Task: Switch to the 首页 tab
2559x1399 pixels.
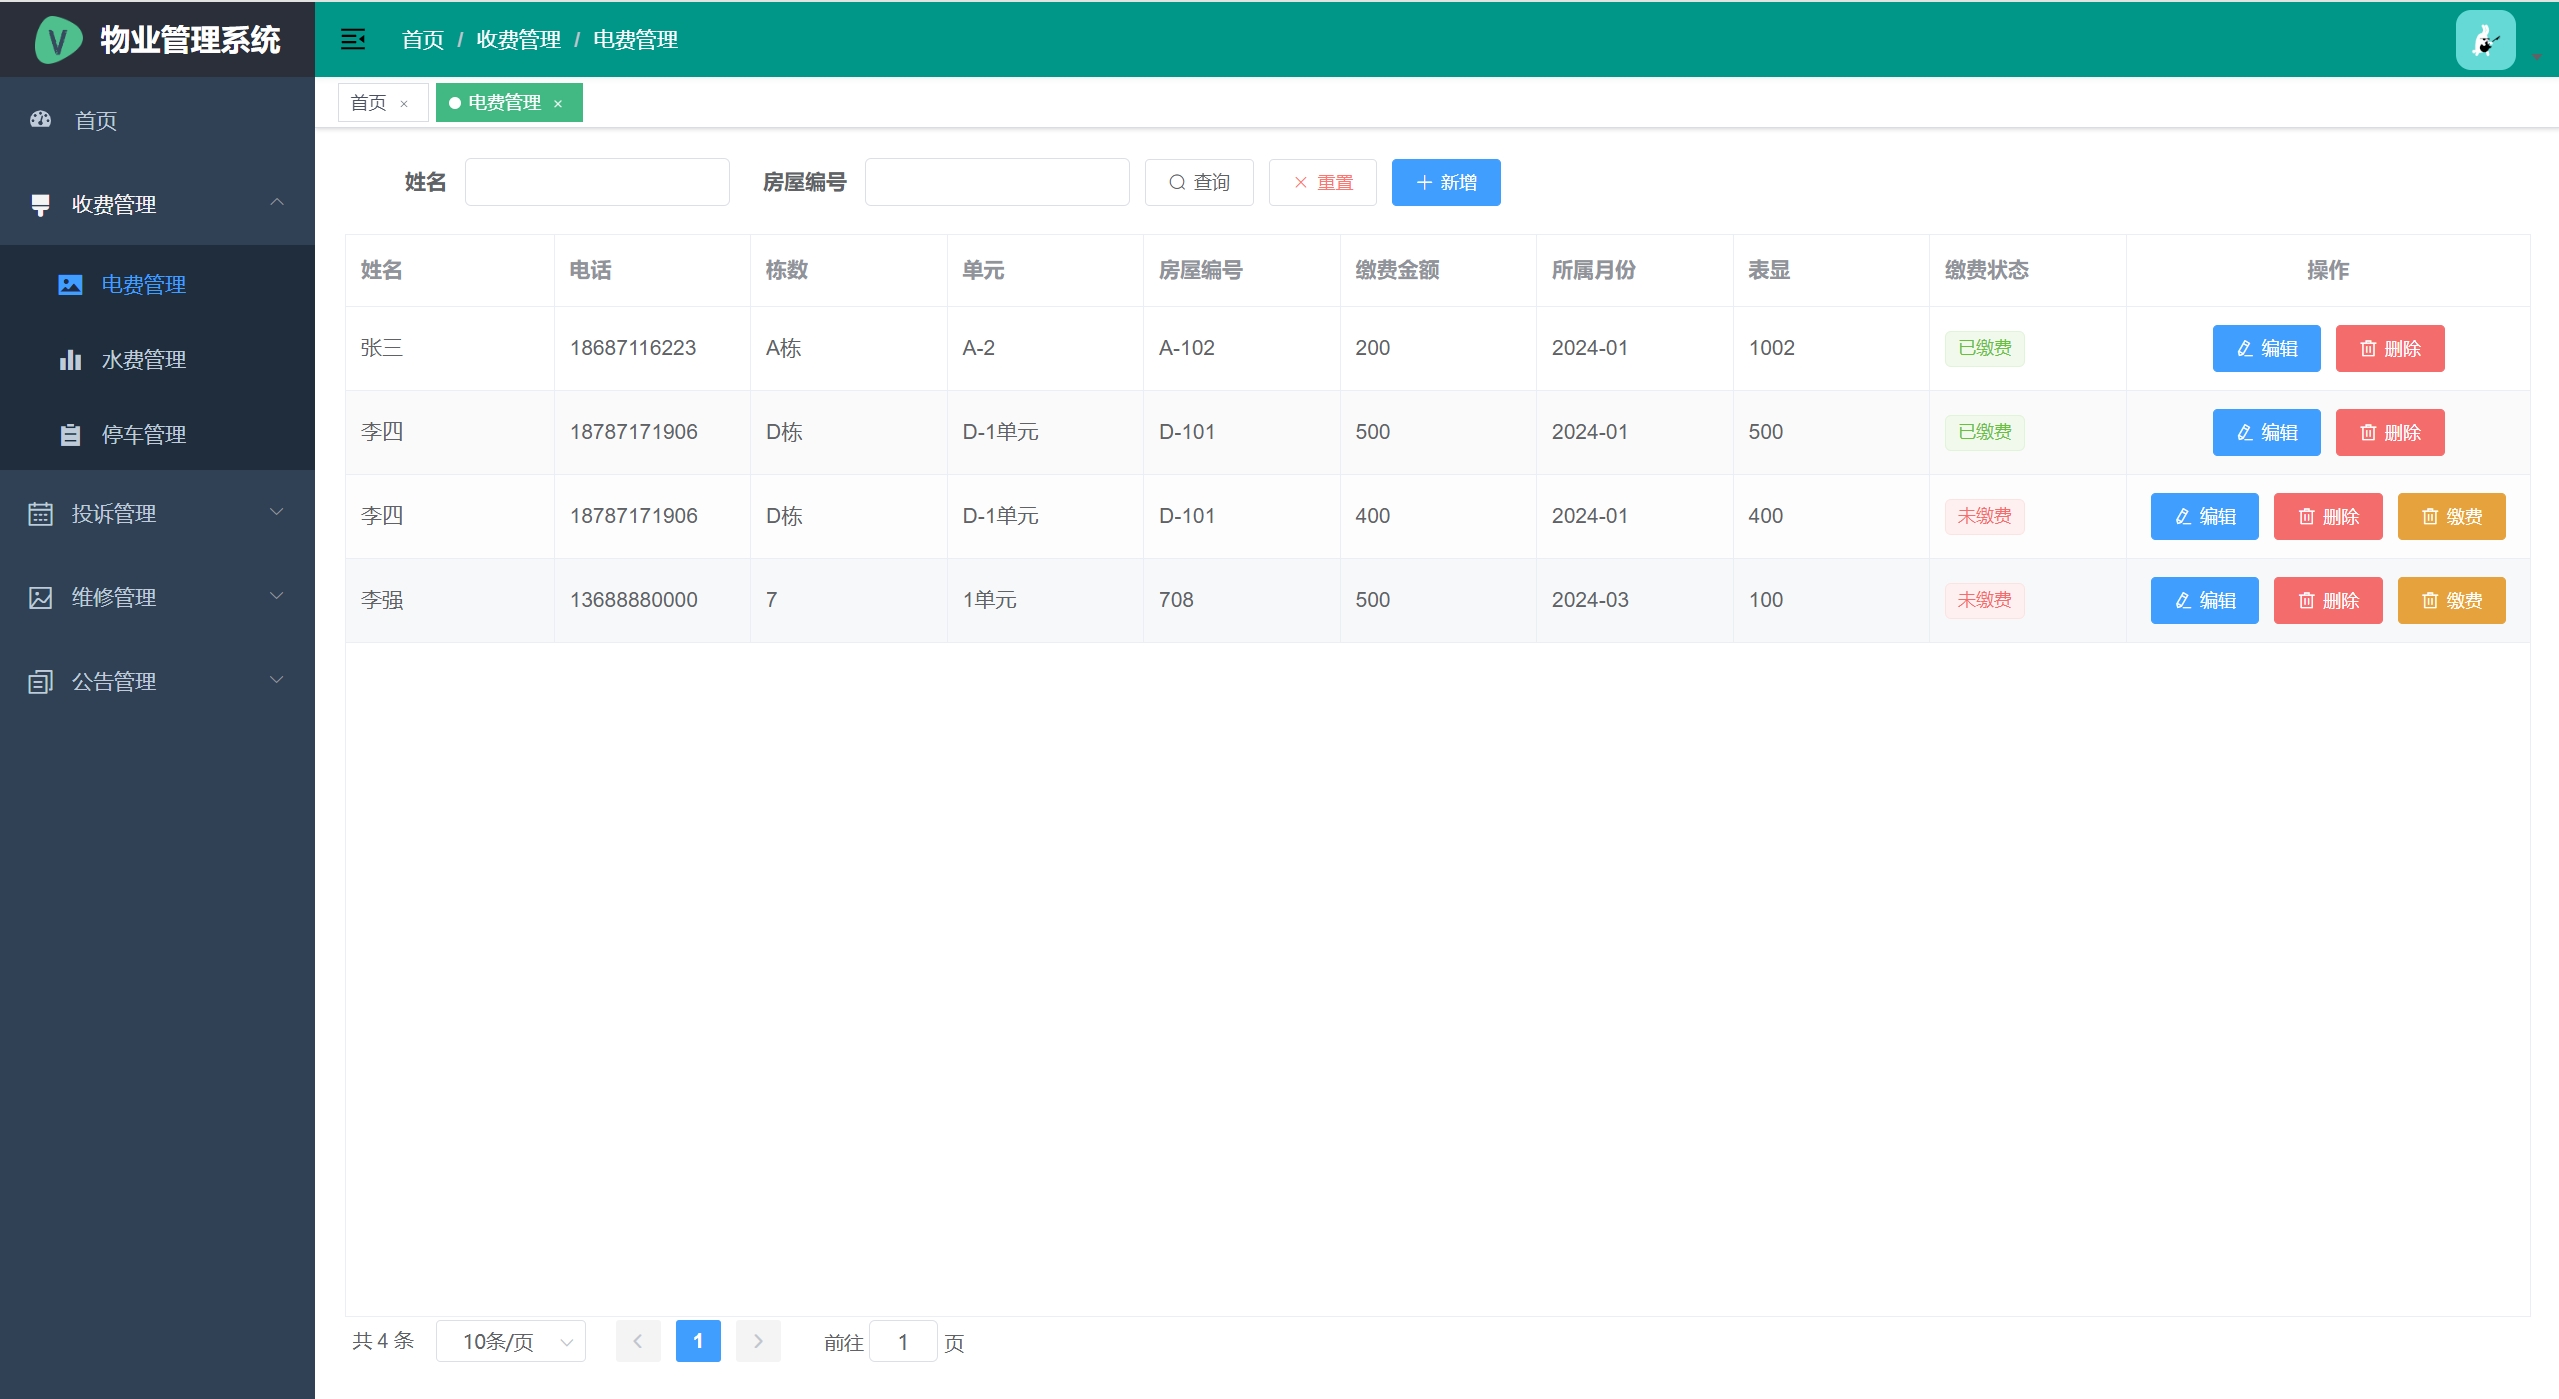Action: tap(369, 103)
